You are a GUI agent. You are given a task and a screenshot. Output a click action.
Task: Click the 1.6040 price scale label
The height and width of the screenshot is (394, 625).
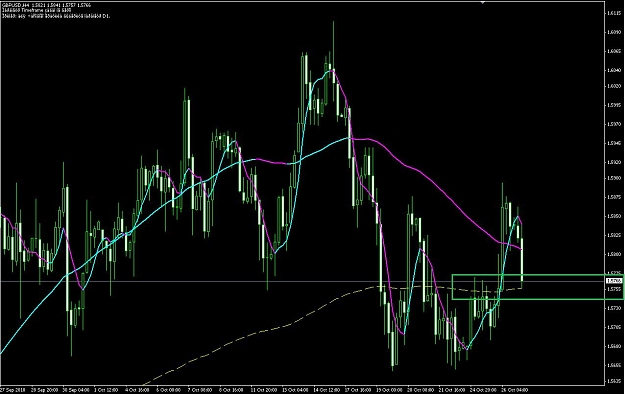(614, 70)
